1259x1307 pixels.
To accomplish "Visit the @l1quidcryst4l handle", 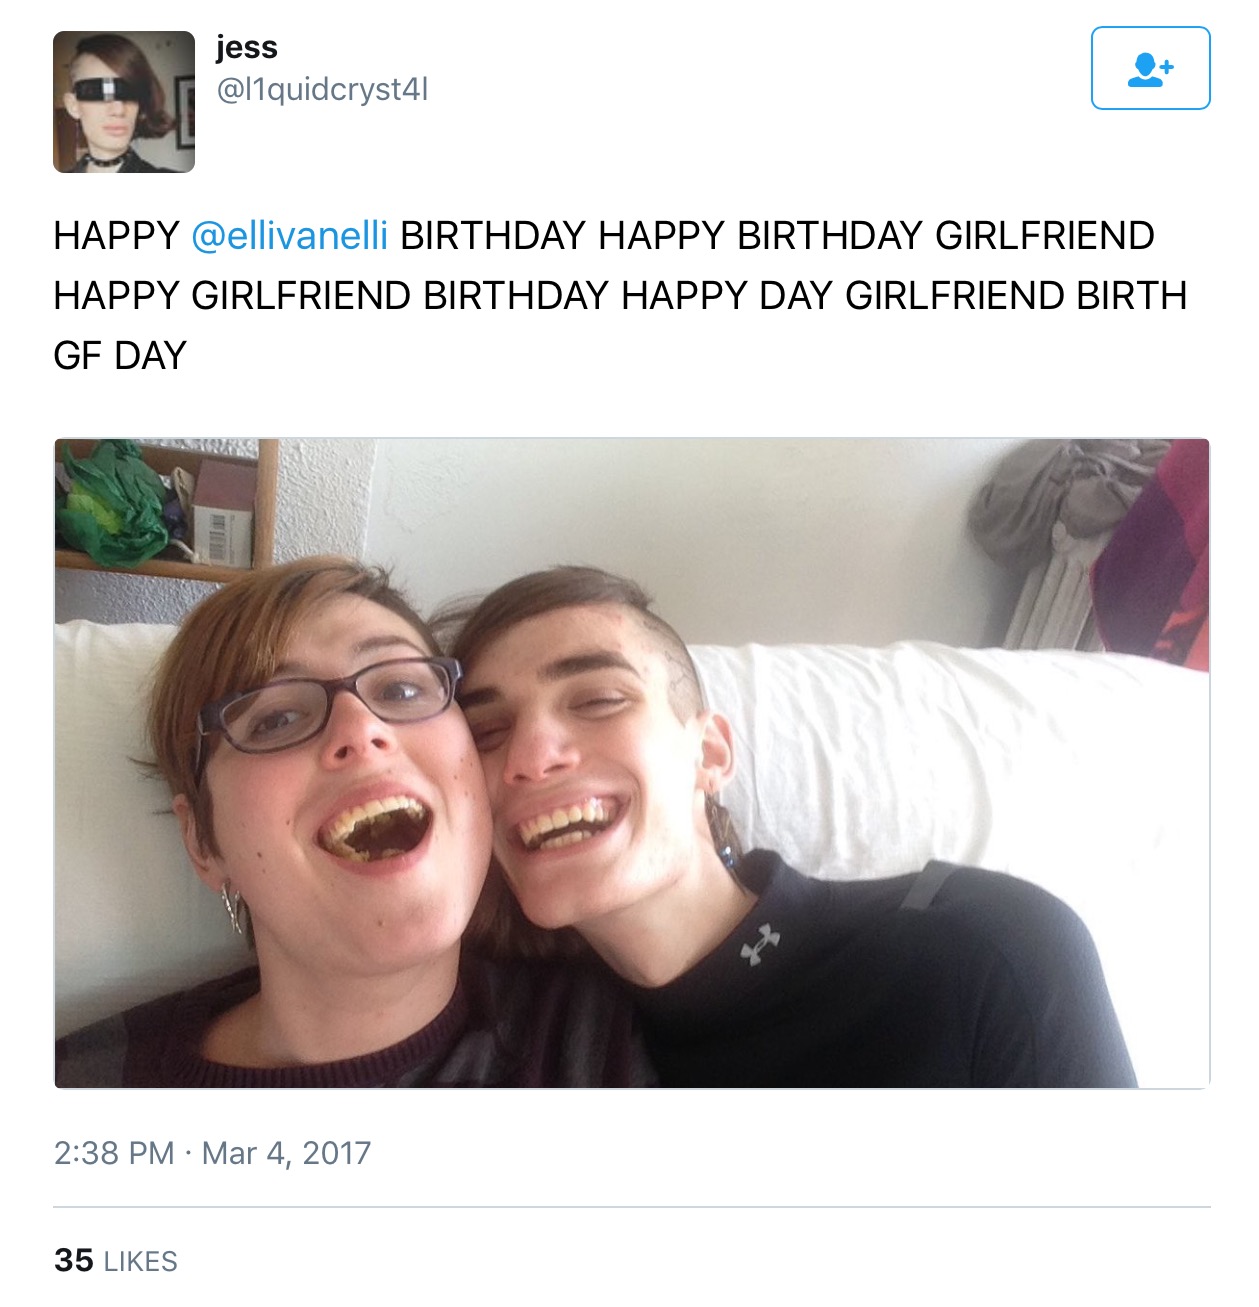I will pos(322,90).
